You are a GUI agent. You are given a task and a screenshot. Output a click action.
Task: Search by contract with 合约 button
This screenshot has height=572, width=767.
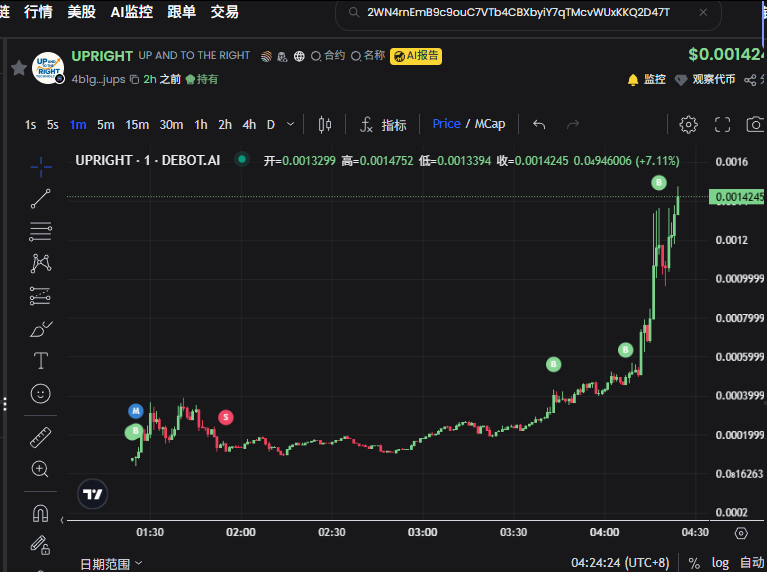coord(328,56)
